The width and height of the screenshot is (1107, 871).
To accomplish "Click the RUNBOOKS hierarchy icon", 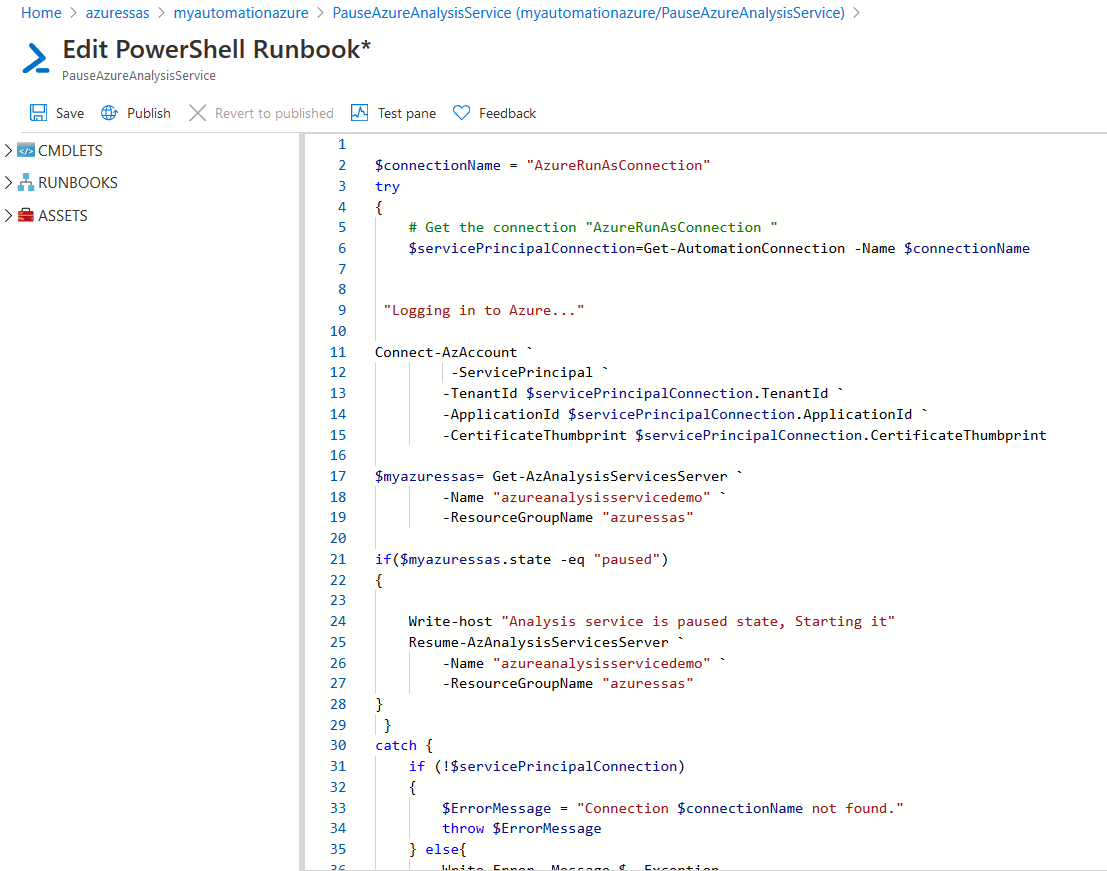I will coord(26,182).
